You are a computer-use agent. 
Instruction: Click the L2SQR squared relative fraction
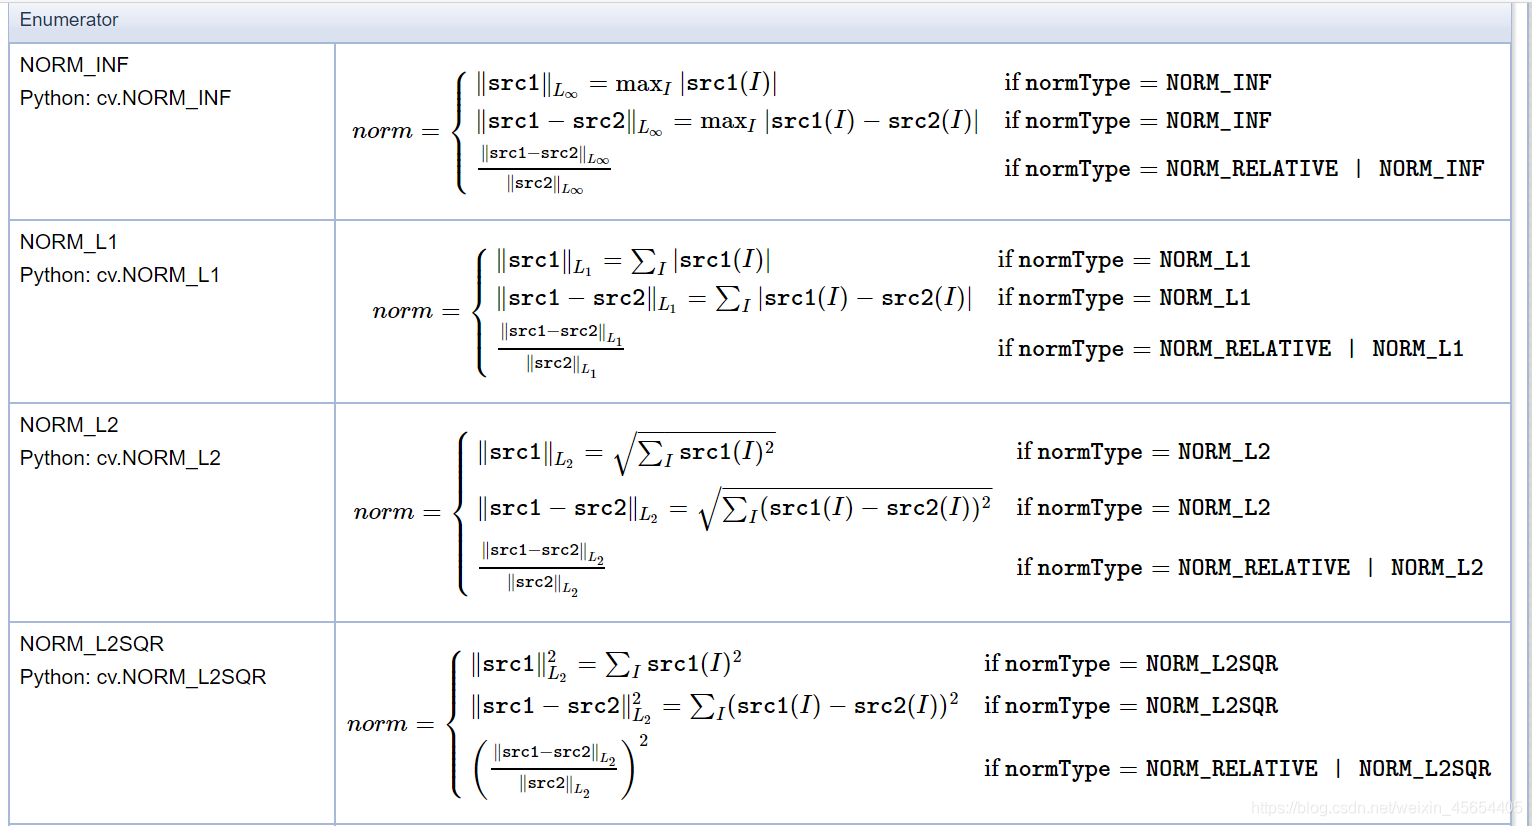(x=560, y=768)
